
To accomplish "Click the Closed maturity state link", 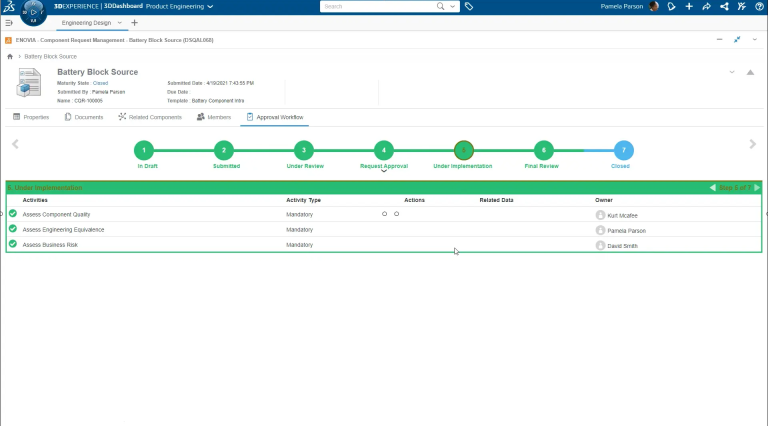I will coord(100,83).
